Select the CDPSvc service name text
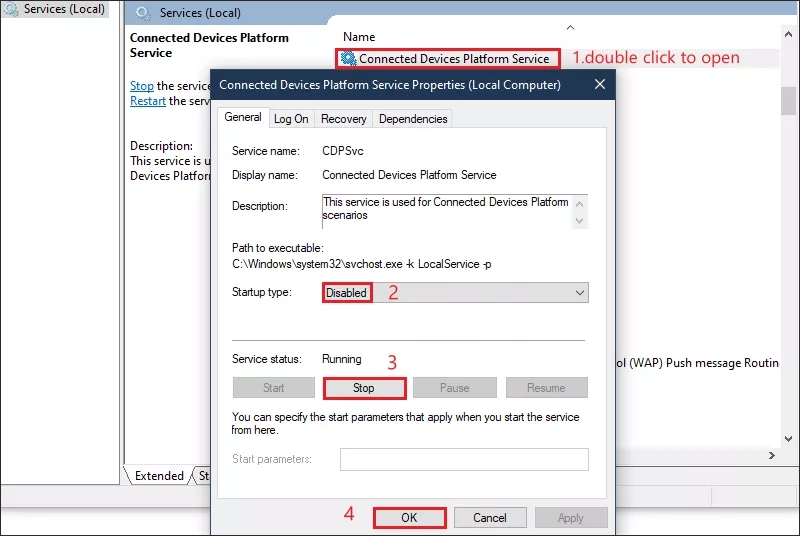This screenshot has width=800, height=536. coord(342,151)
